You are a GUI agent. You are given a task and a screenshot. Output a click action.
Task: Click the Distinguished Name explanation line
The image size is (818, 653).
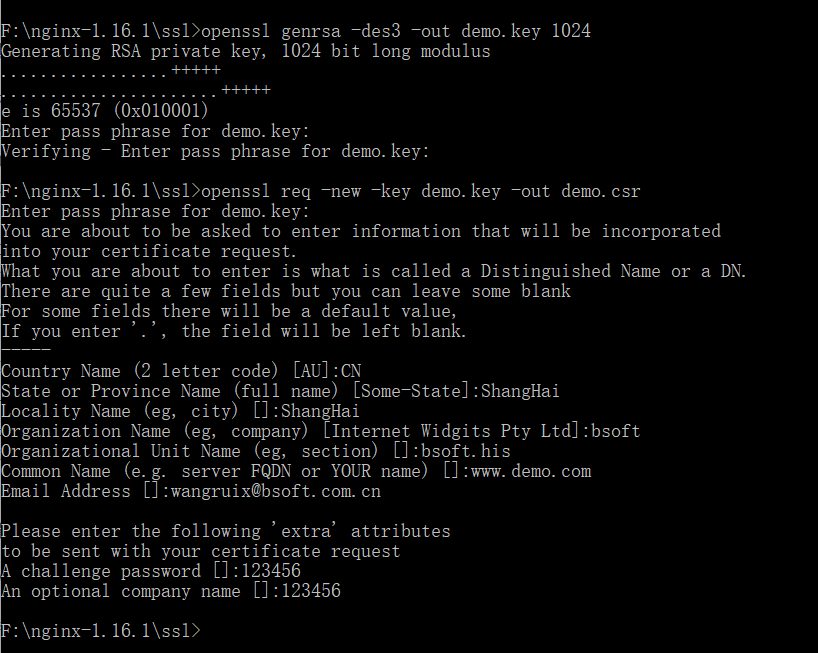(x=373, y=271)
